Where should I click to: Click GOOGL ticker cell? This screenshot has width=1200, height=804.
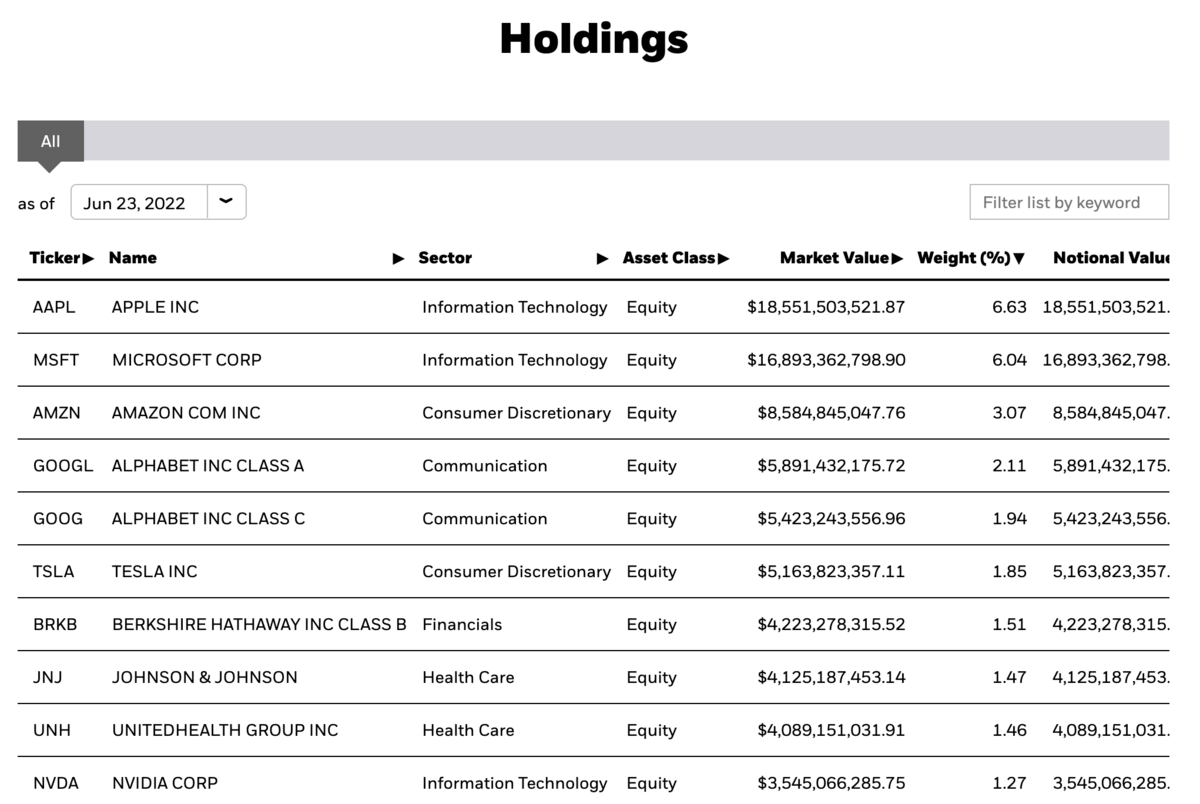pos(63,466)
